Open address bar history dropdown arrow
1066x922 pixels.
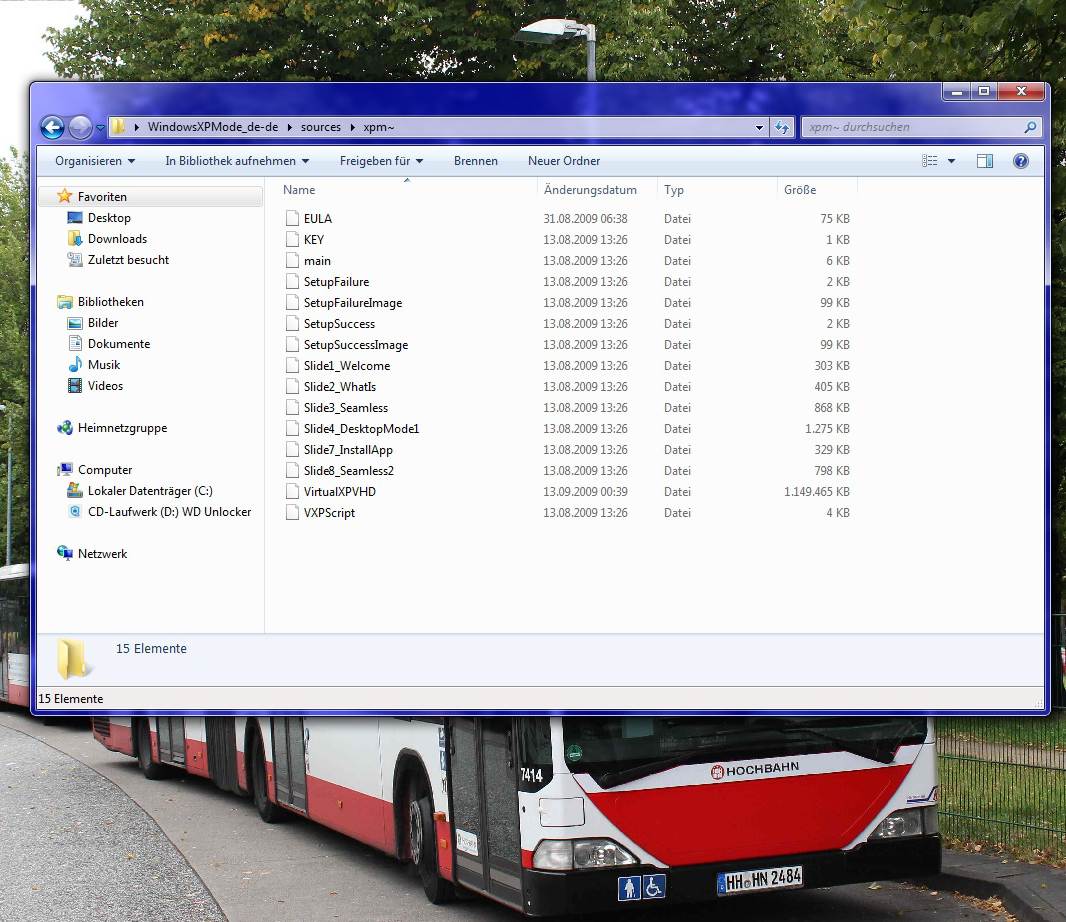click(759, 128)
